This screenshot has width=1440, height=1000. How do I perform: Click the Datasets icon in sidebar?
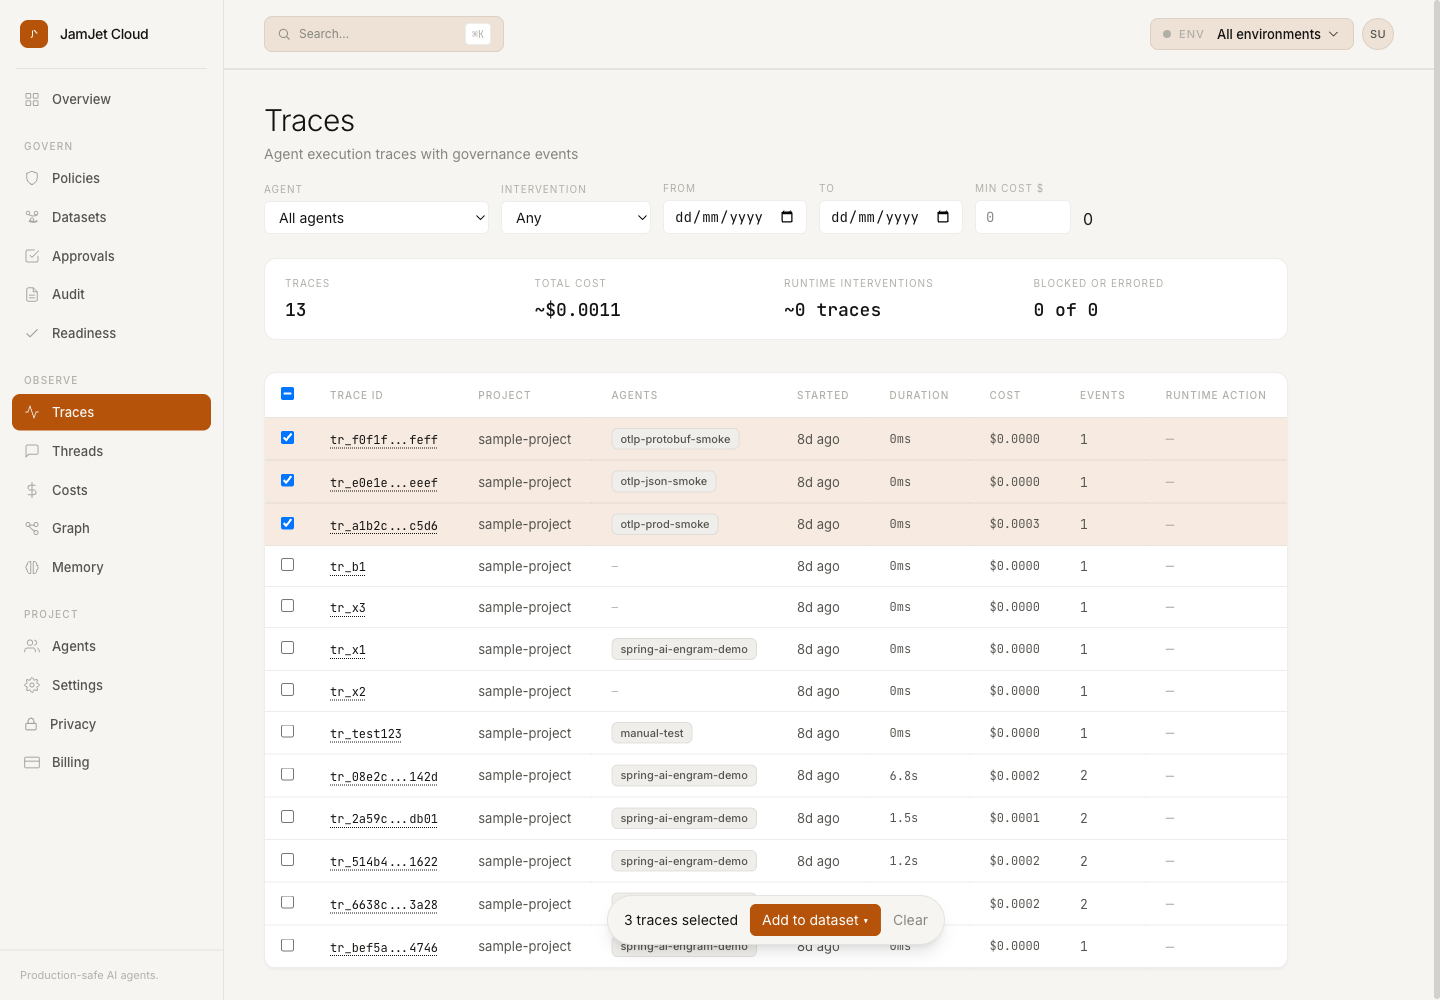pos(32,217)
